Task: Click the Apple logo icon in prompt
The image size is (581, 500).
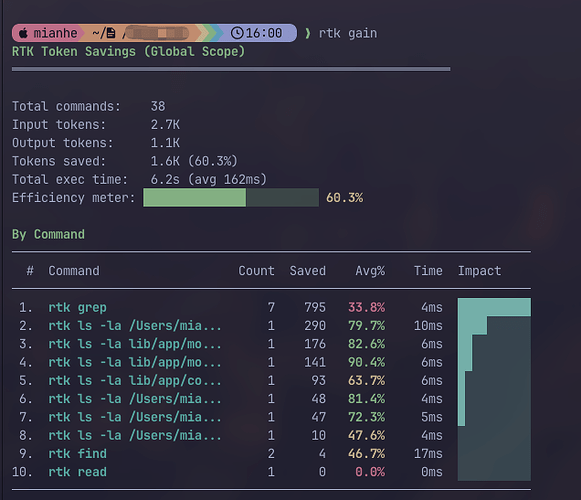Action: [x=23, y=33]
